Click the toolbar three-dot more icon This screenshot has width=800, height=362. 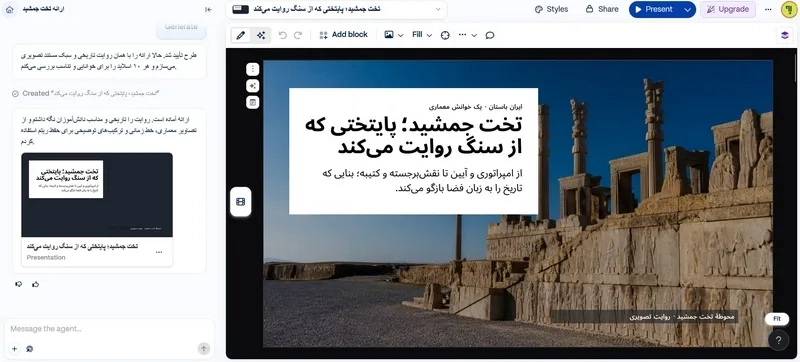click(462, 35)
